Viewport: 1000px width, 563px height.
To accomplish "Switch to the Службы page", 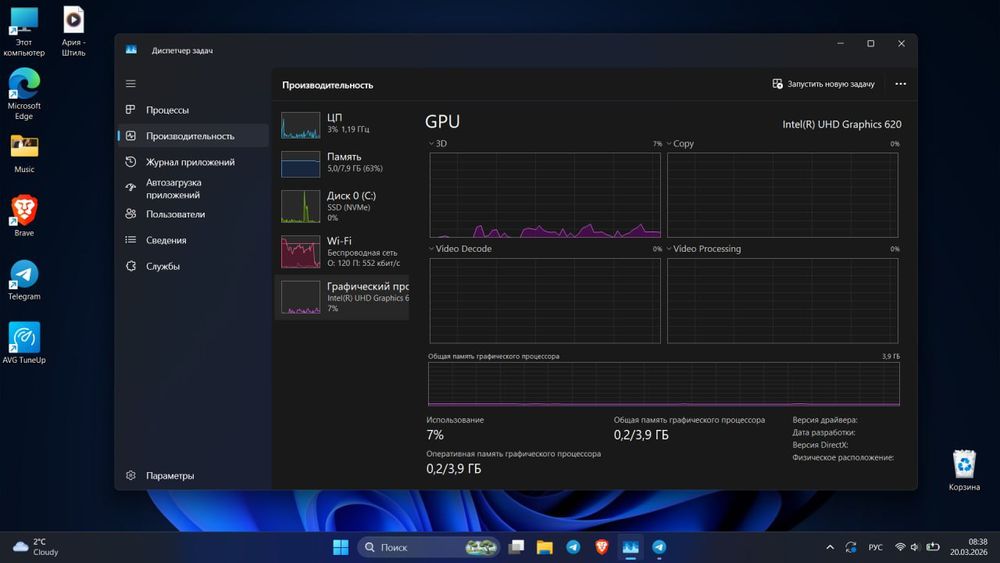I will 193,266.
